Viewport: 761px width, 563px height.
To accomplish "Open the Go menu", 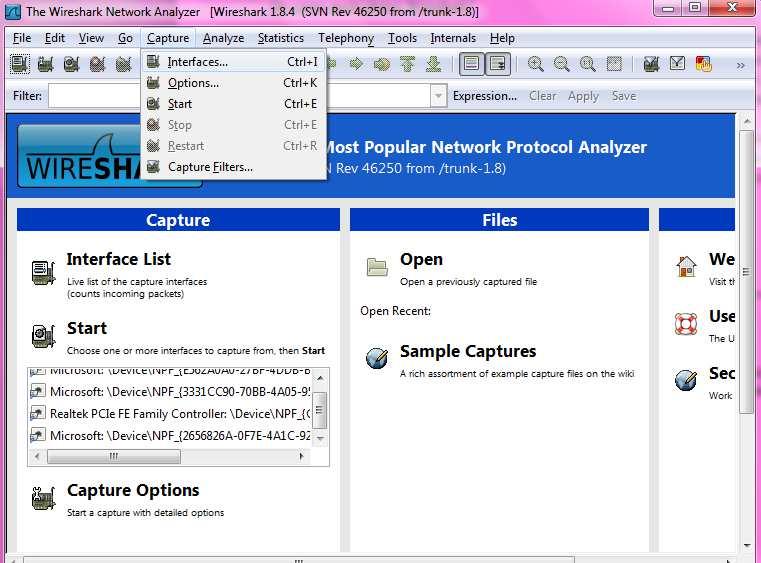I will click(x=125, y=38).
